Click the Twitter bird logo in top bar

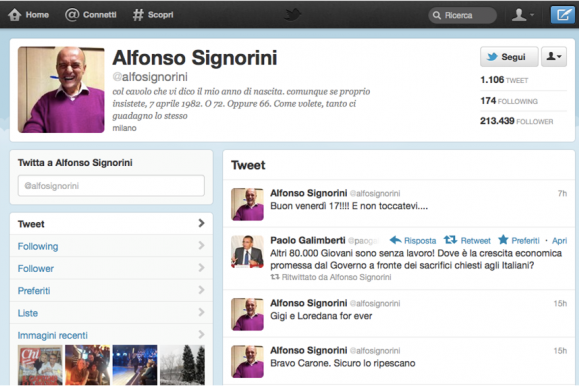click(292, 15)
